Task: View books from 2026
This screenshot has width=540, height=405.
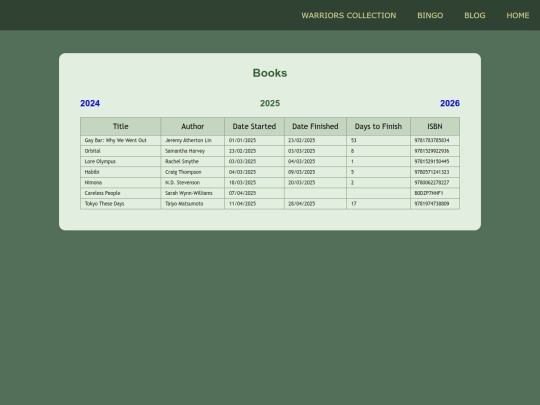Action: click(x=450, y=103)
